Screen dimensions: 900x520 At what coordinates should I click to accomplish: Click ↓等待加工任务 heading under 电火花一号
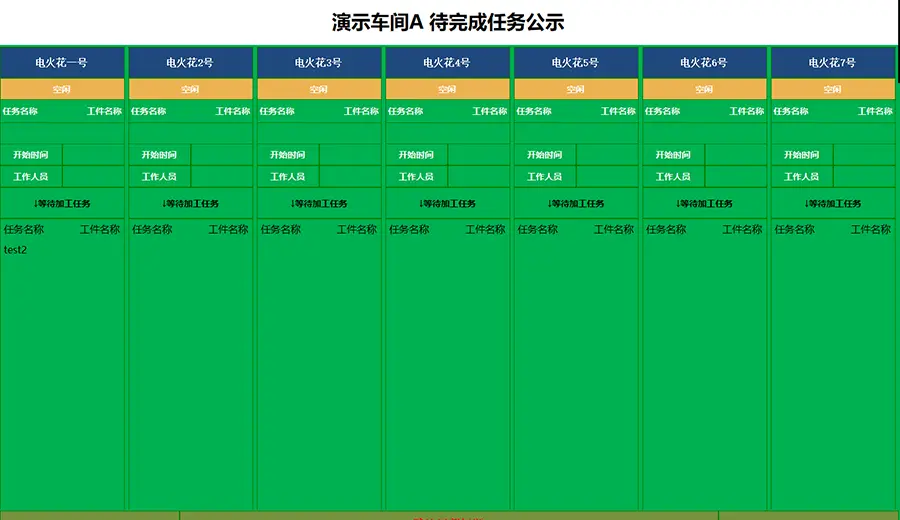[x=62, y=203]
